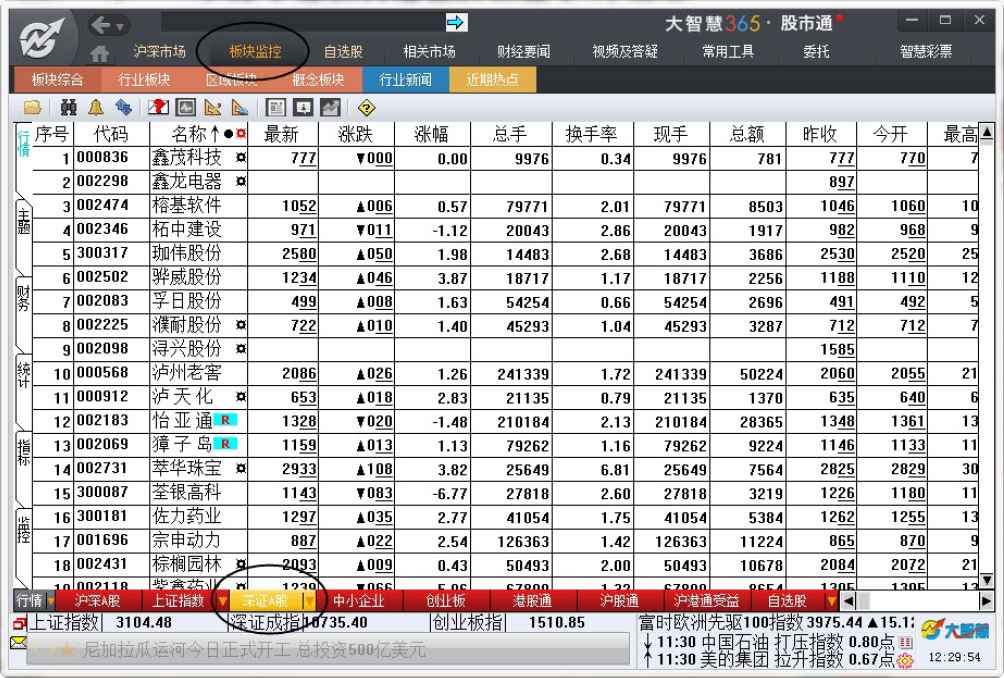Click the marker icon in 鑫茂科技 row

pyautogui.click(x=241, y=157)
